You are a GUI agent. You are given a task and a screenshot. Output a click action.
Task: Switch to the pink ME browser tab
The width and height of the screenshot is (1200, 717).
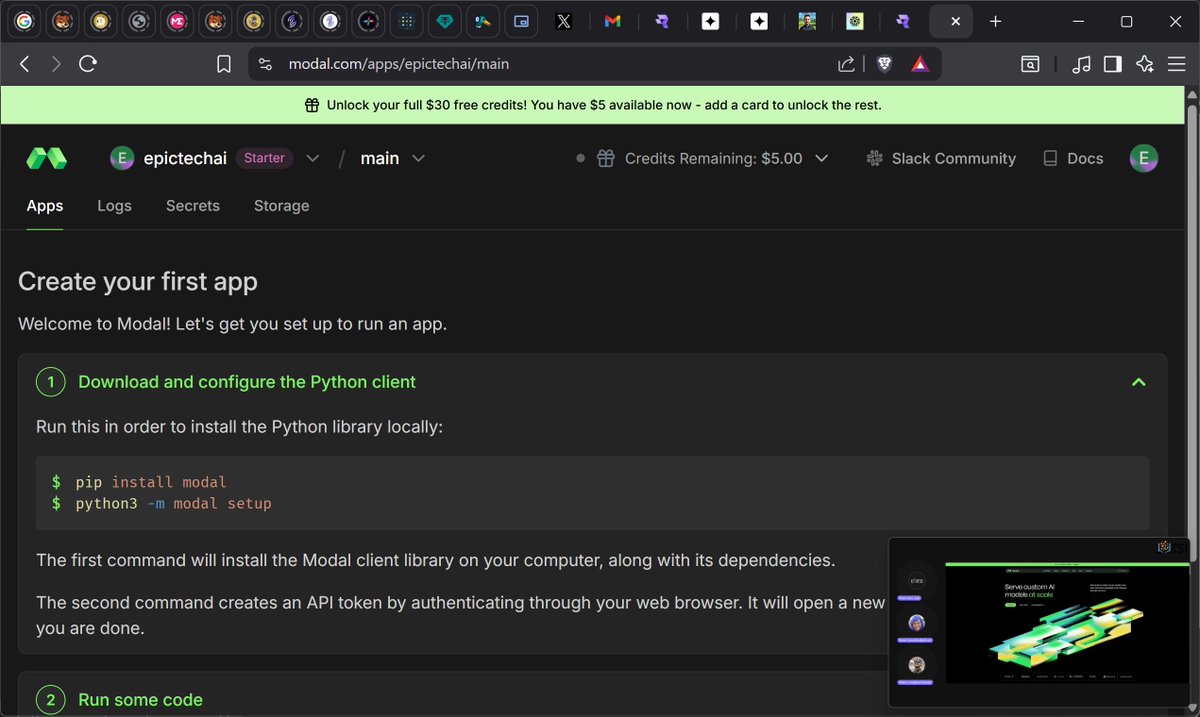point(177,21)
